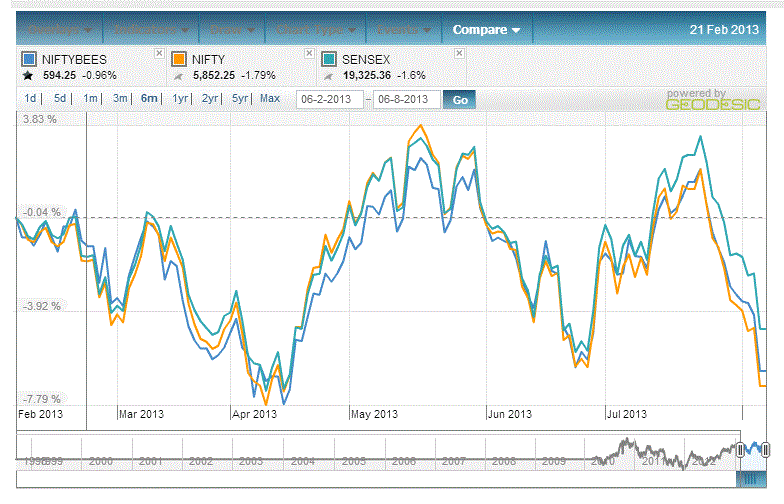Select the 3m time range

(x=120, y=98)
